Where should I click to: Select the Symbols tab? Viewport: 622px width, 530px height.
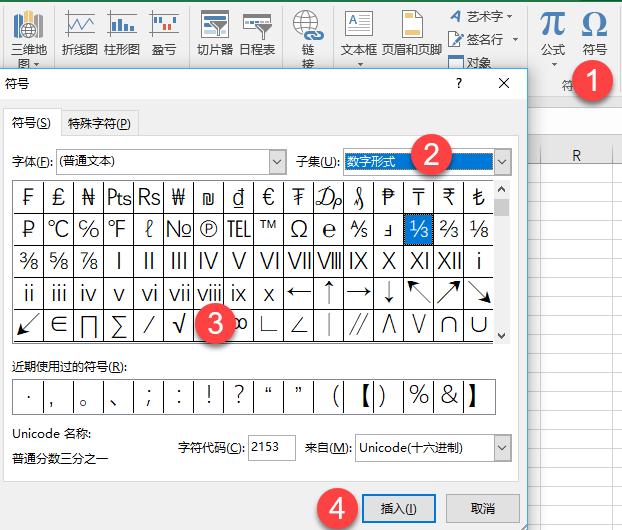coord(31,123)
